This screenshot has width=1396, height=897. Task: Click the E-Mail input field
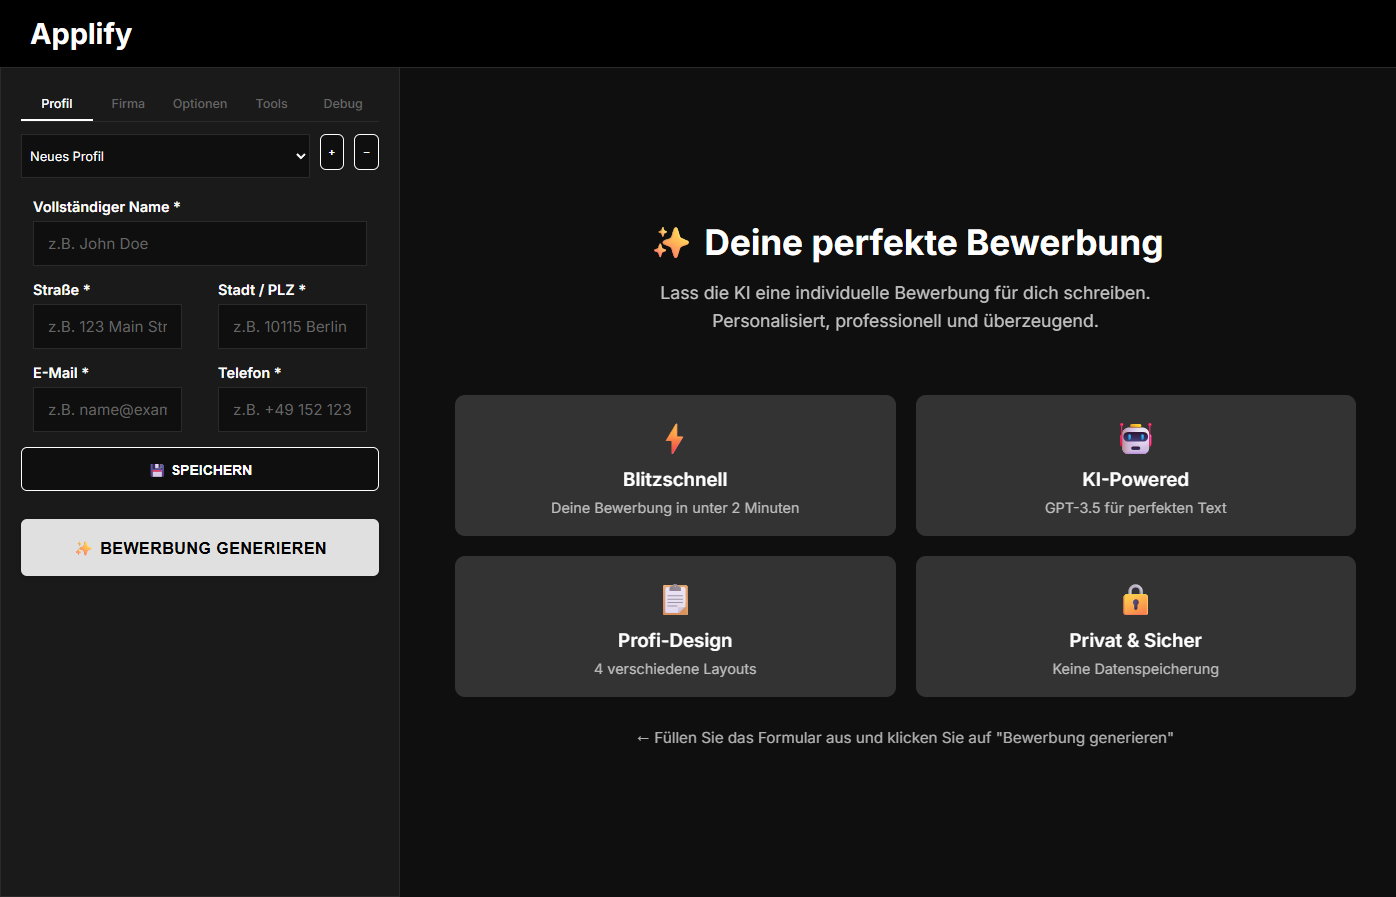pos(107,409)
